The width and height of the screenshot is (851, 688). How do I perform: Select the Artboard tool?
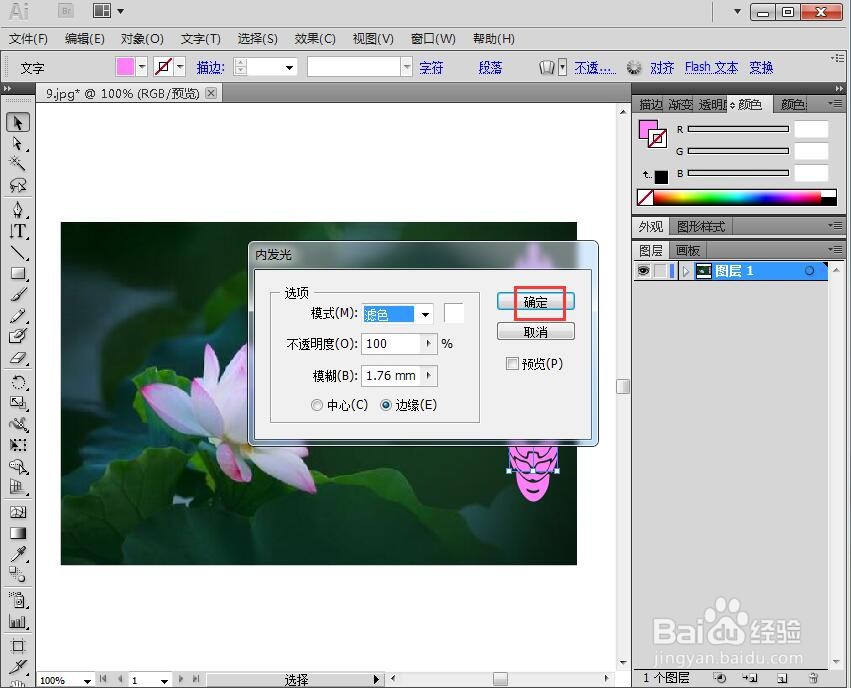18,646
